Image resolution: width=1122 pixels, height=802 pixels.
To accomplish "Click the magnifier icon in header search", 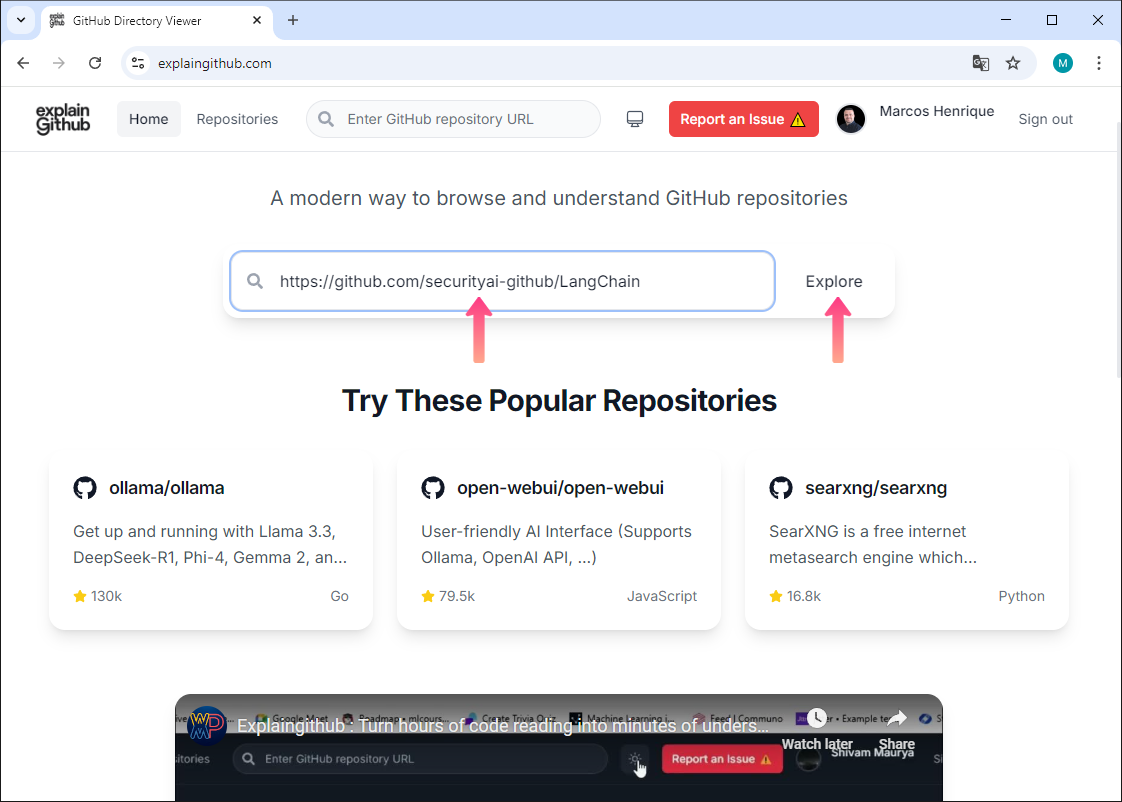I will 326,119.
